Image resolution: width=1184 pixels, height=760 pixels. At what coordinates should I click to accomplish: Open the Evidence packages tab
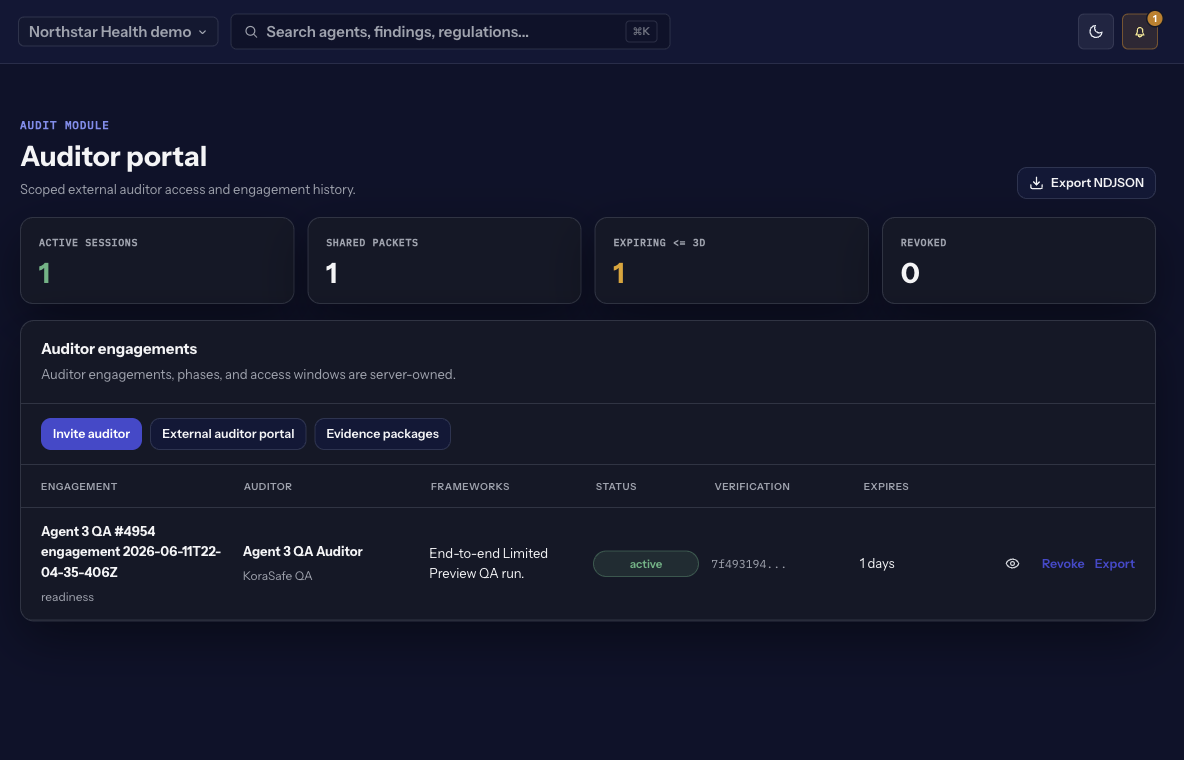382,434
